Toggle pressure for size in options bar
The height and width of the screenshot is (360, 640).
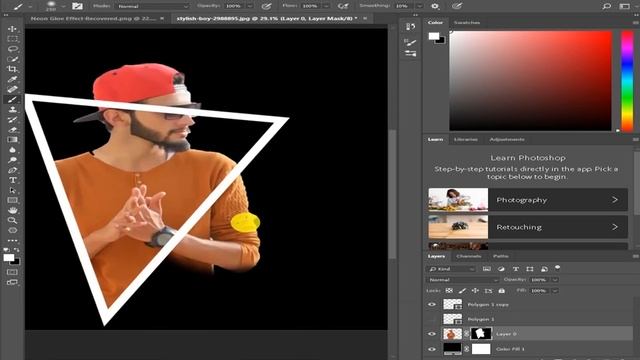pyautogui.click(x=457, y=6)
